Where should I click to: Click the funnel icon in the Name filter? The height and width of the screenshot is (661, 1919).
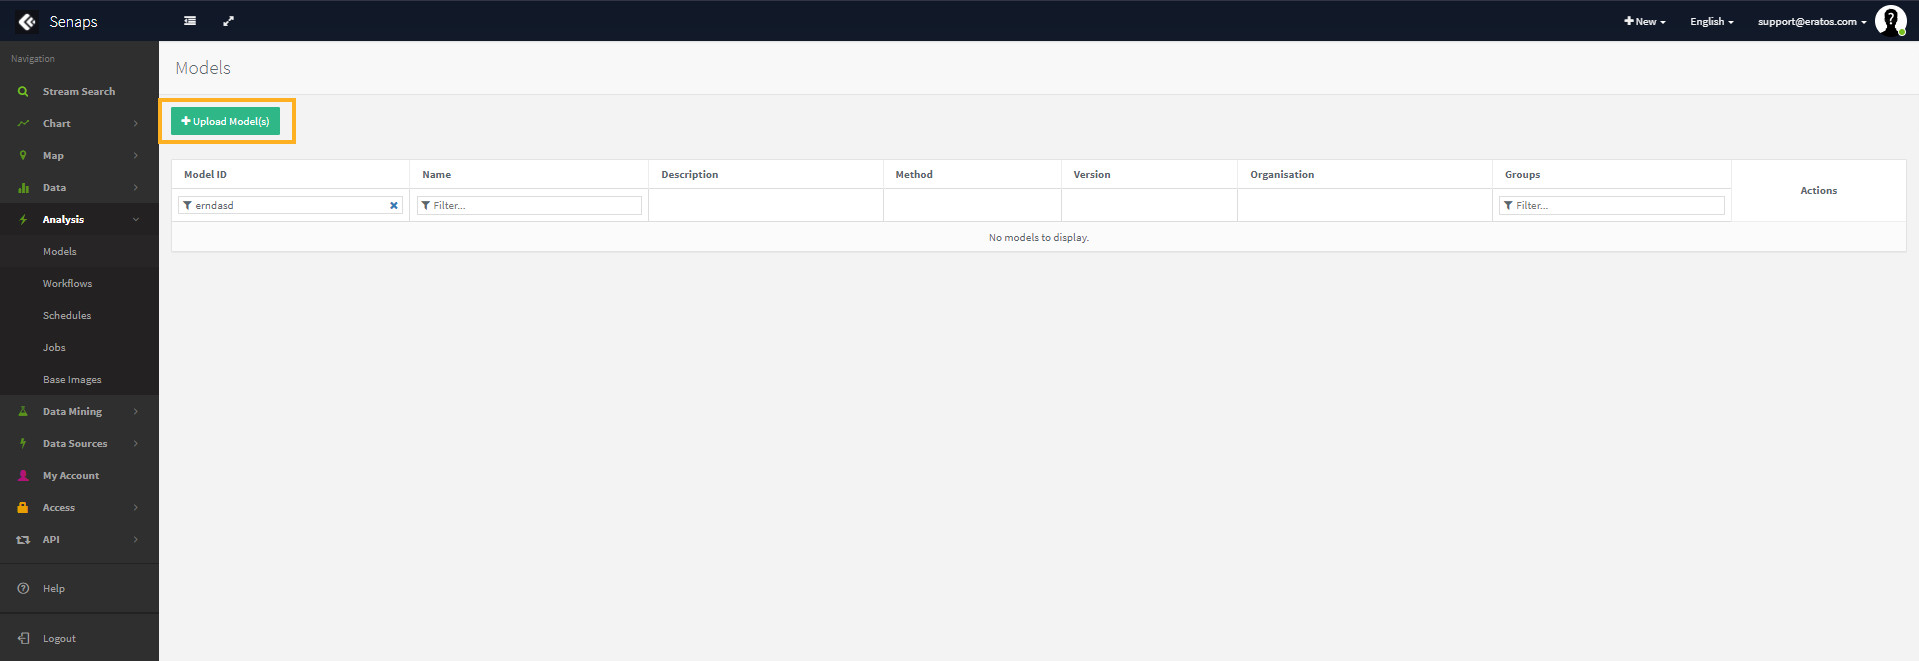(x=426, y=205)
